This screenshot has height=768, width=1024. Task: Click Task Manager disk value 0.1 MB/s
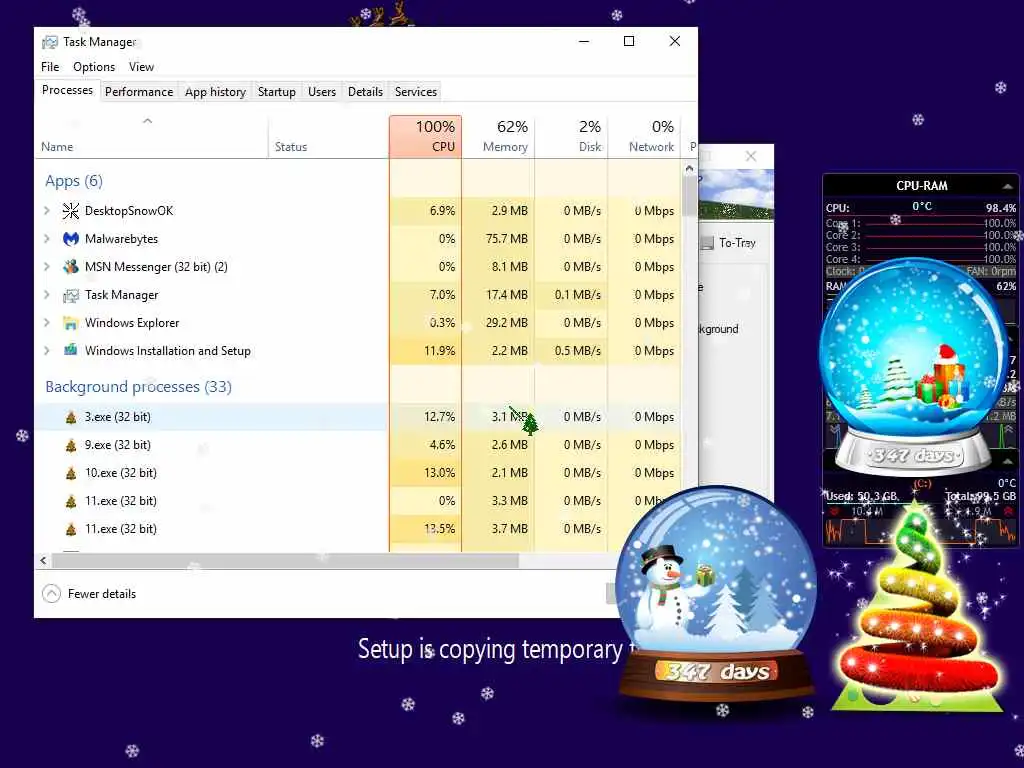pos(577,295)
